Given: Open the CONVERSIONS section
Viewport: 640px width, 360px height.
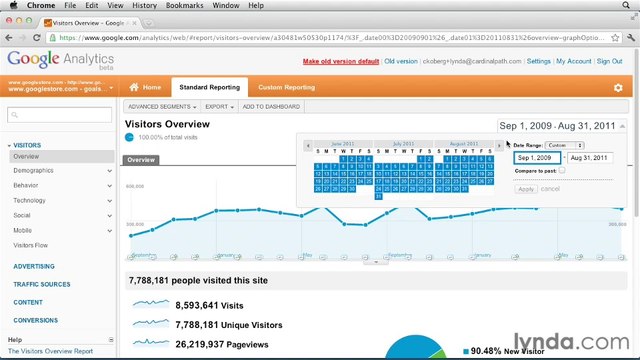Looking at the screenshot, I should pyautogui.click(x=36, y=320).
